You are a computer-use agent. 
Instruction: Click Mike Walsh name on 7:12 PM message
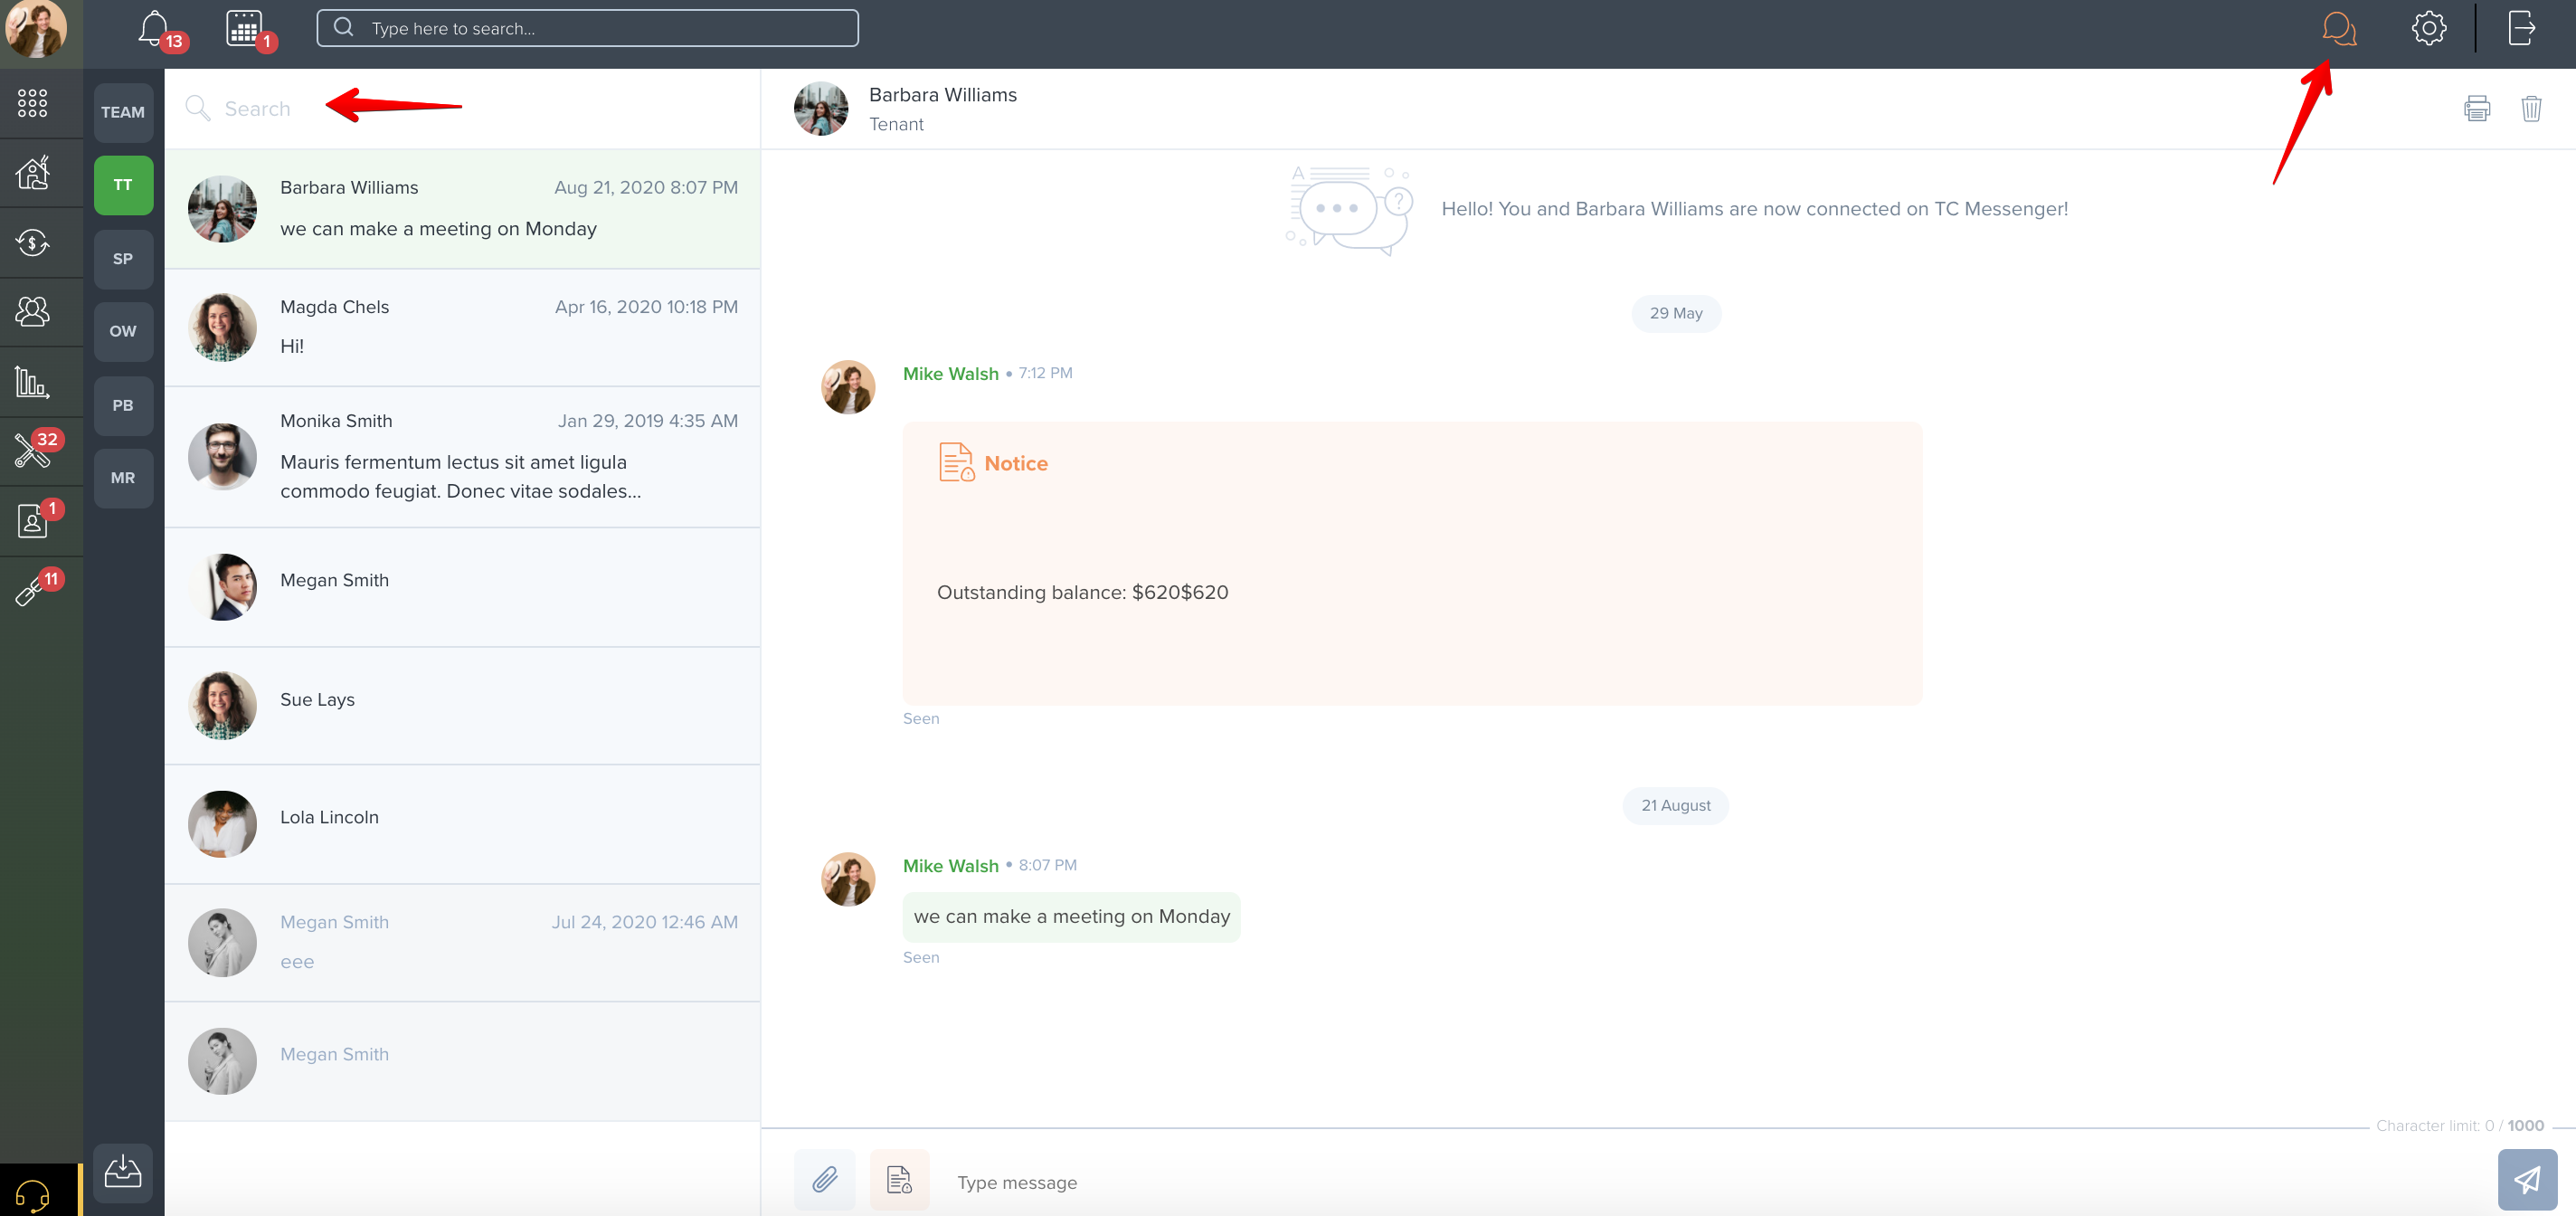click(950, 373)
